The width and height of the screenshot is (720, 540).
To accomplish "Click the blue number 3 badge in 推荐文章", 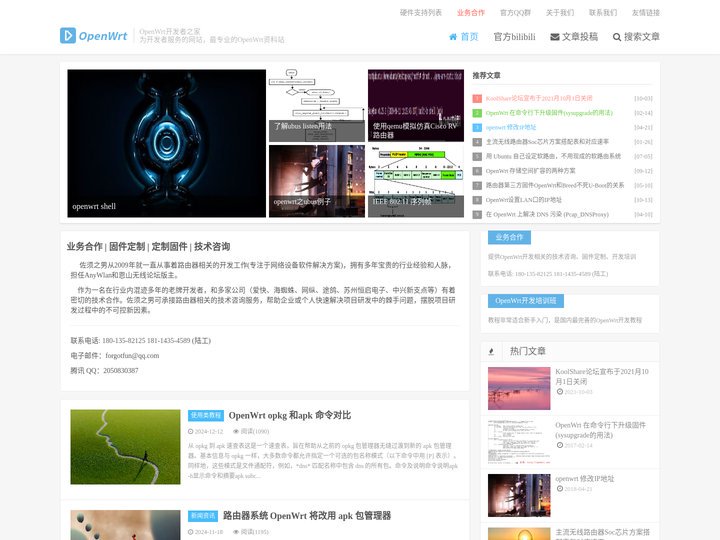I will coord(477,127).
